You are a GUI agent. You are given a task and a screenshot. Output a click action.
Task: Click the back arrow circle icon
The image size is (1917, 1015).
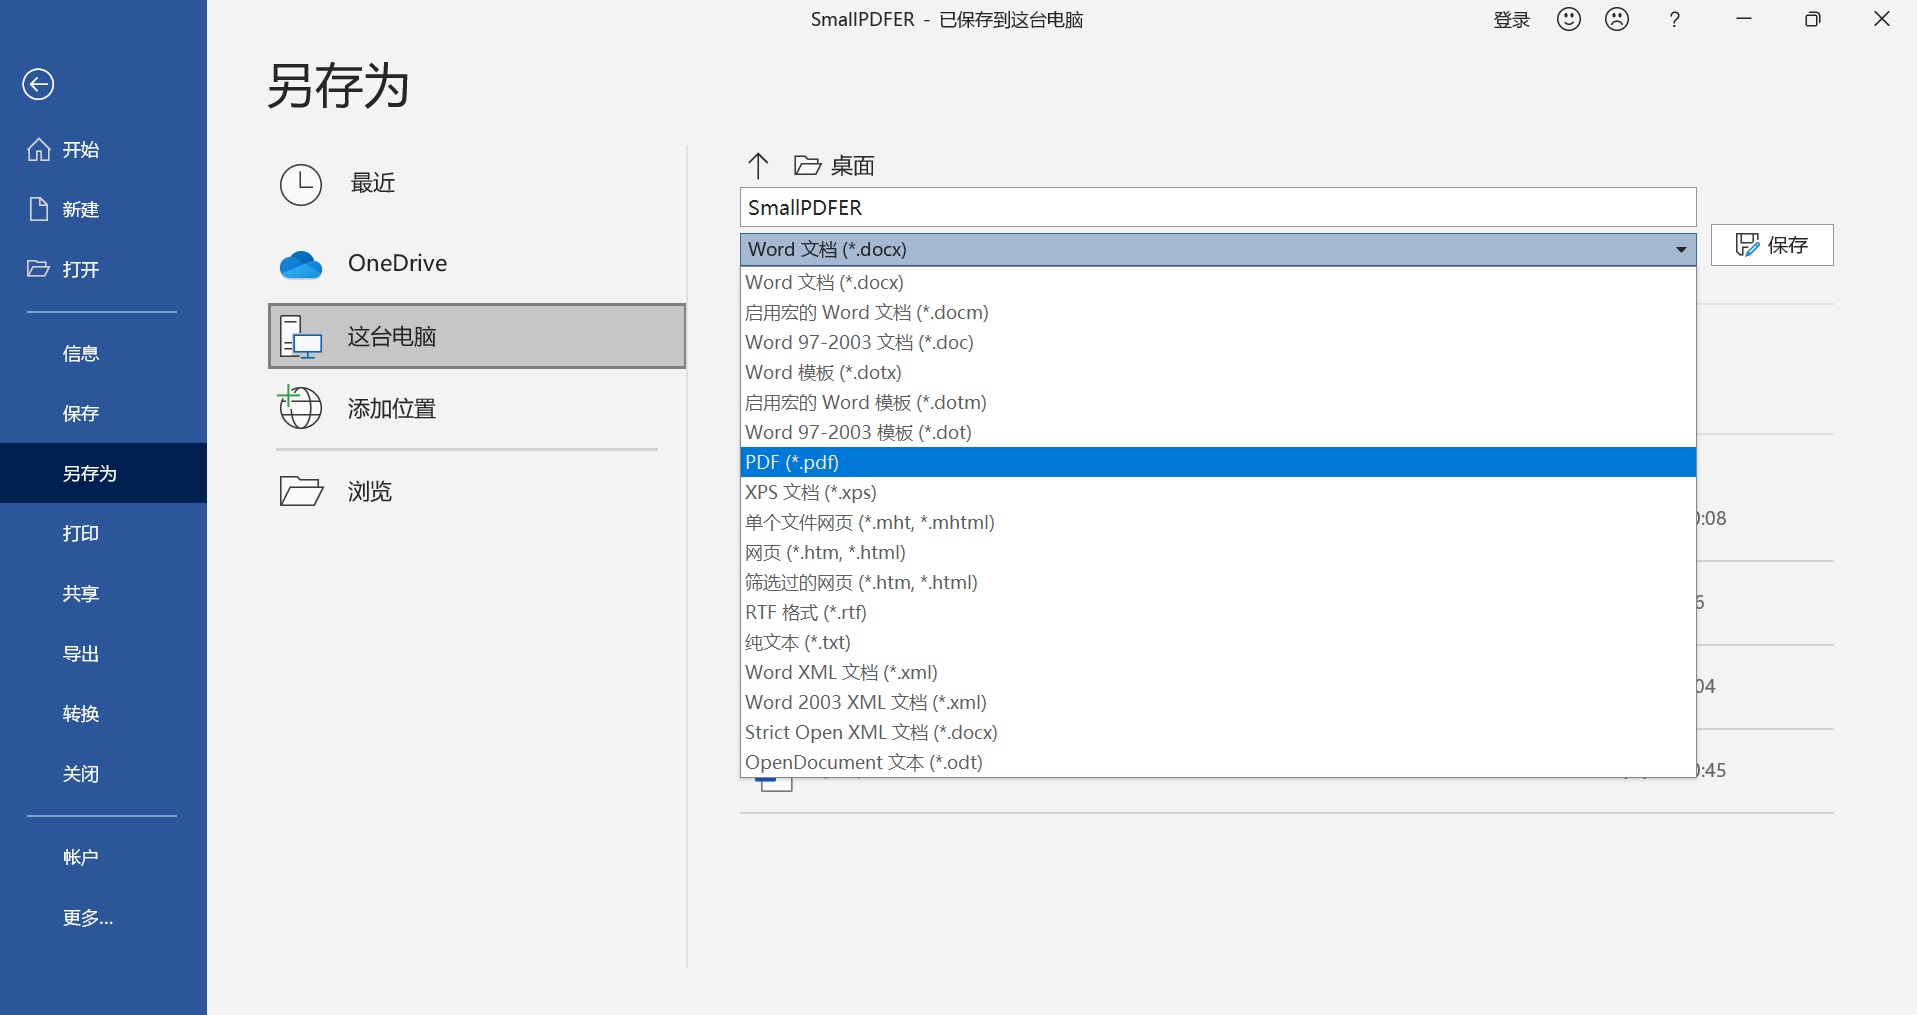click(x=38, y=85)
